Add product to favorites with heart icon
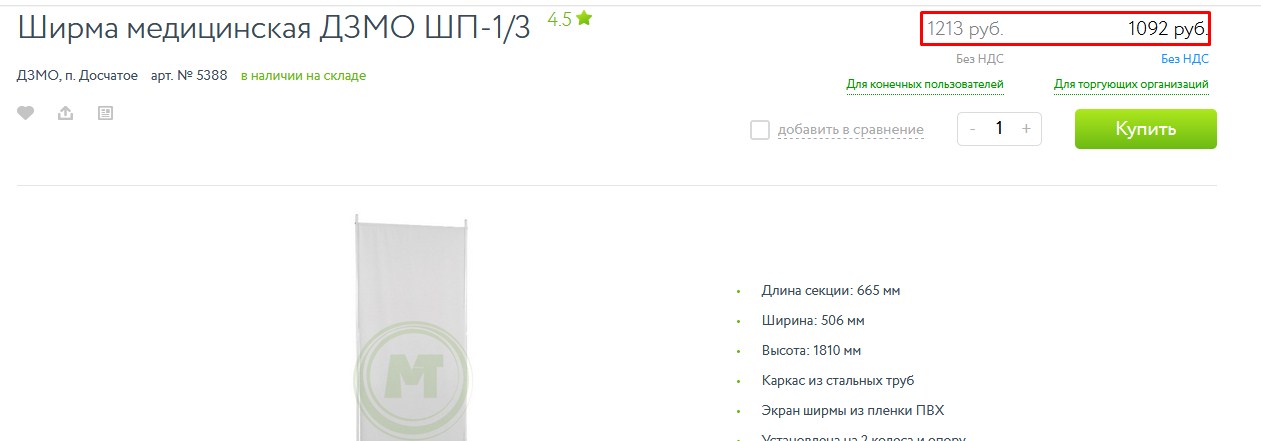Viewport: 1261px width, 441px height. point(25,114)
